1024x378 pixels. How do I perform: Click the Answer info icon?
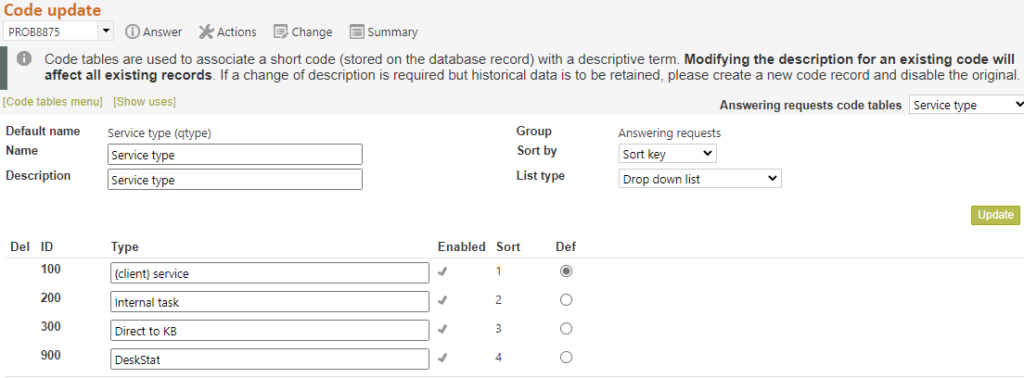coord(133,31)
